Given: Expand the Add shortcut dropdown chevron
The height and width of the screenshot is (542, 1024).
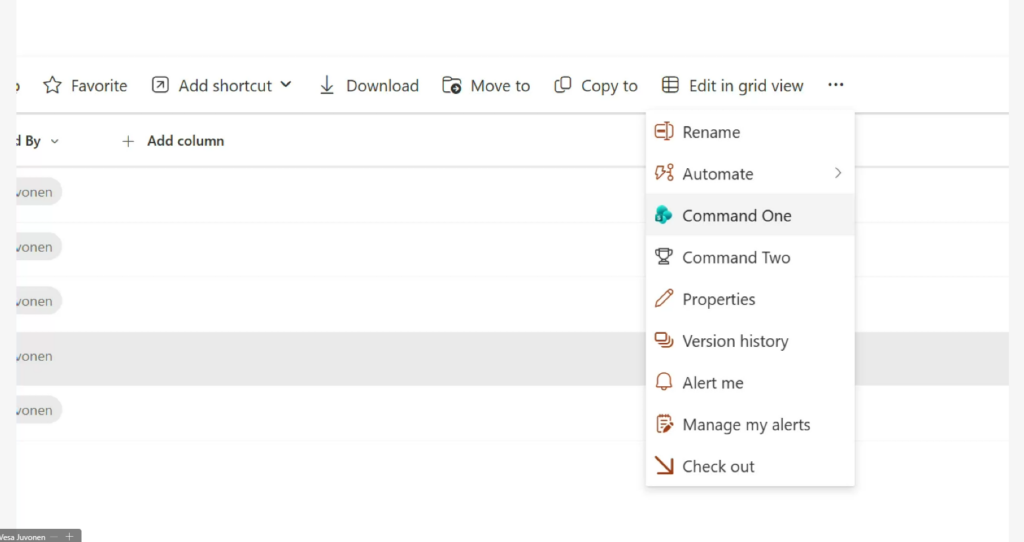Looking at the screenshot, I should pyautogui.click(x=286, y=85).
